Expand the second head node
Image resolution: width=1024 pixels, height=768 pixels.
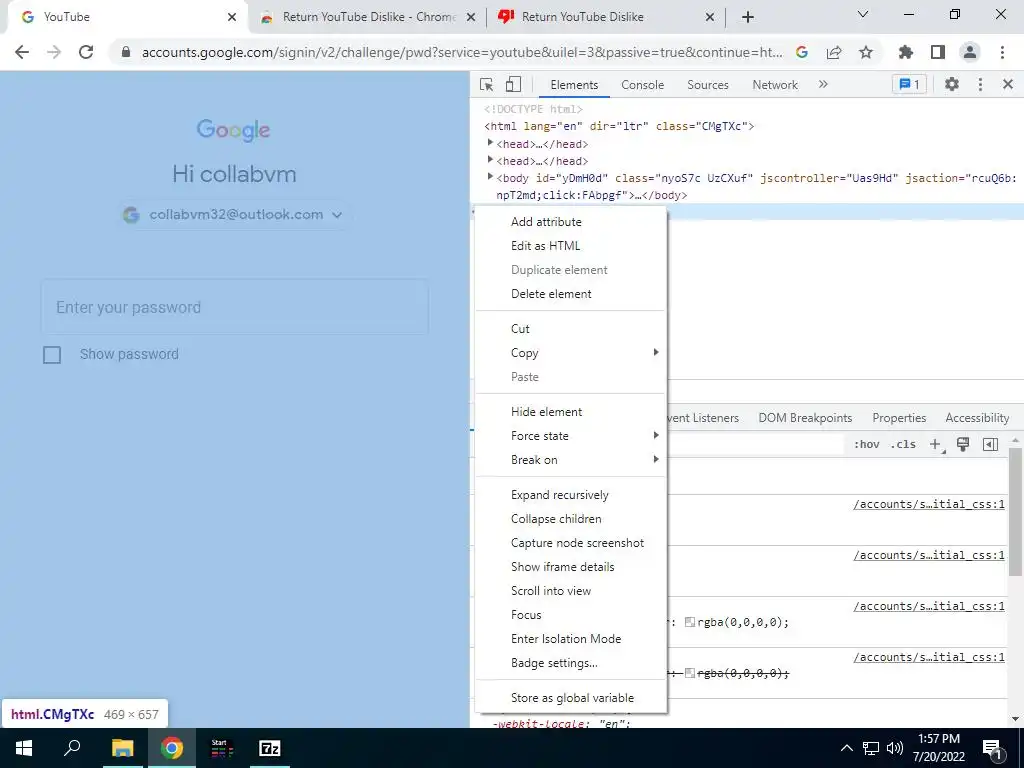[x=490, y=159]
